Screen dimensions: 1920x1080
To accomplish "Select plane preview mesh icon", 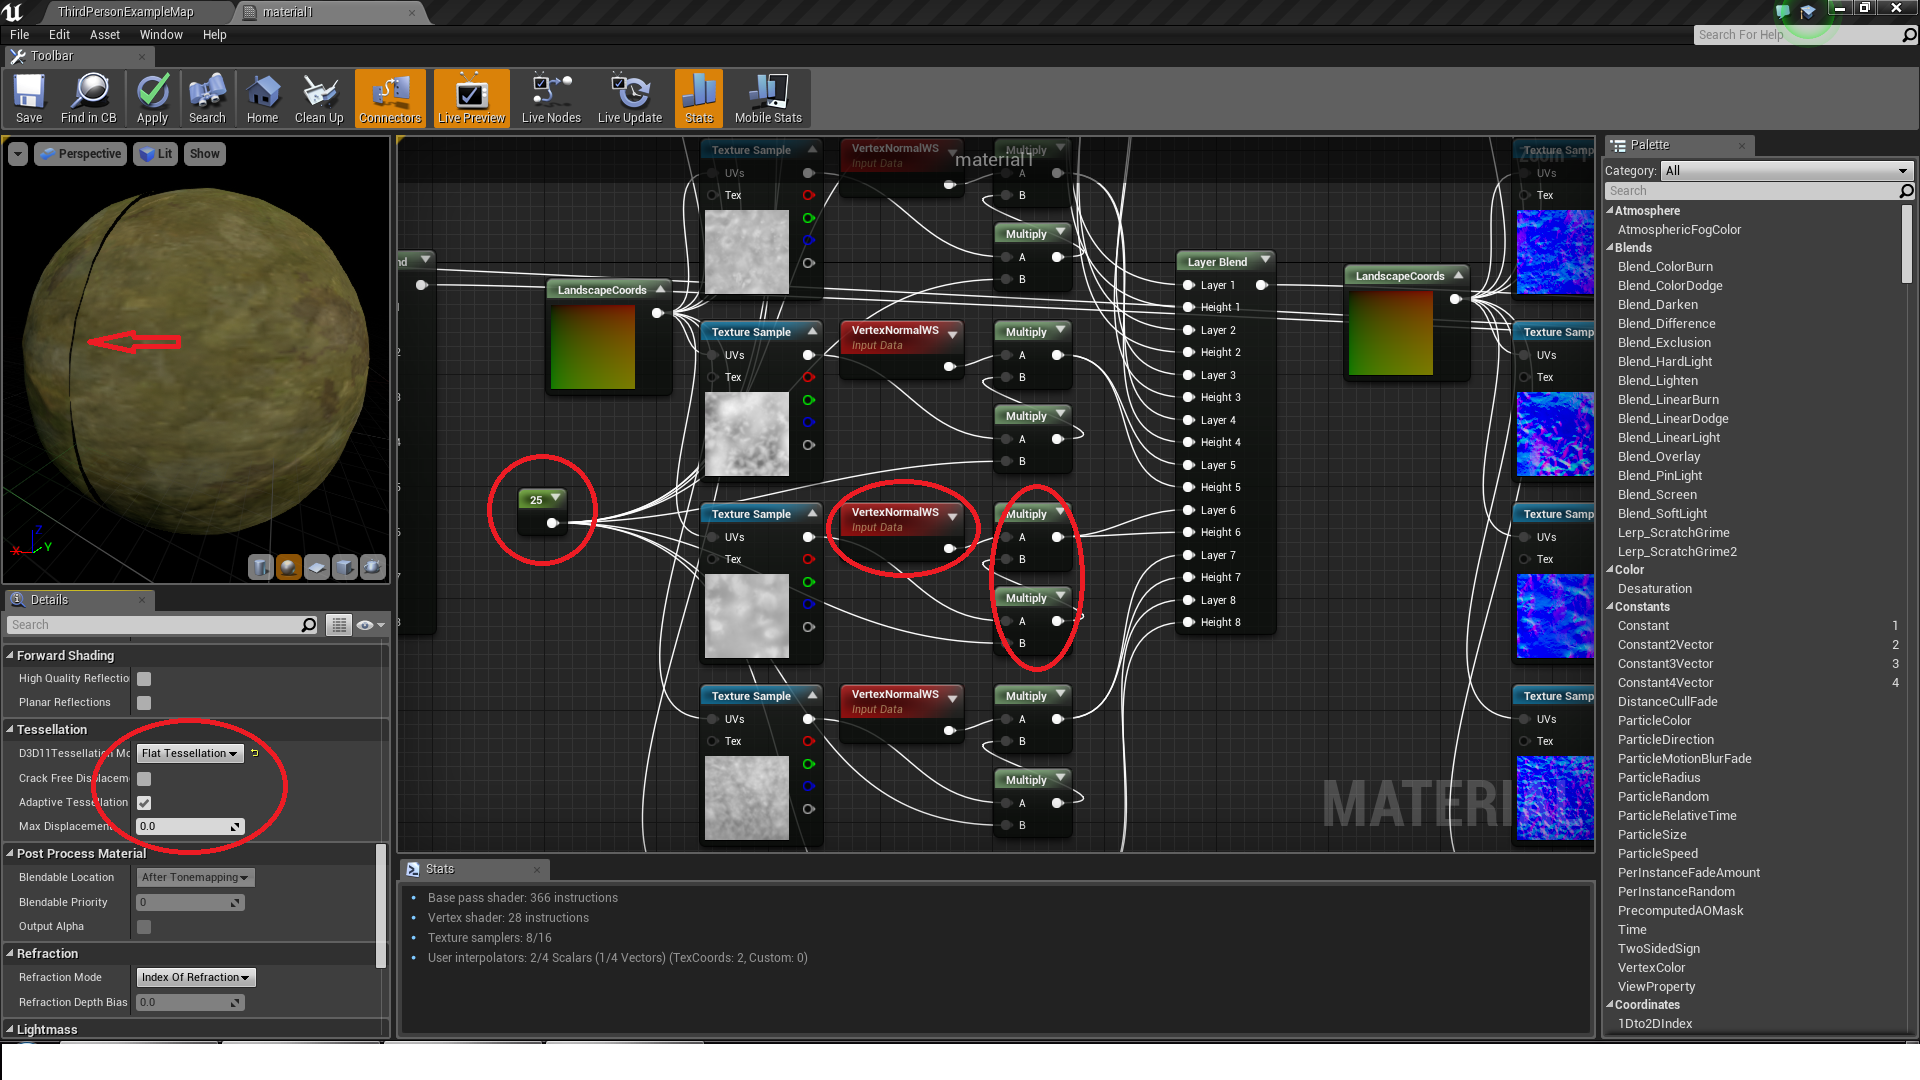I will click(317, 567).
